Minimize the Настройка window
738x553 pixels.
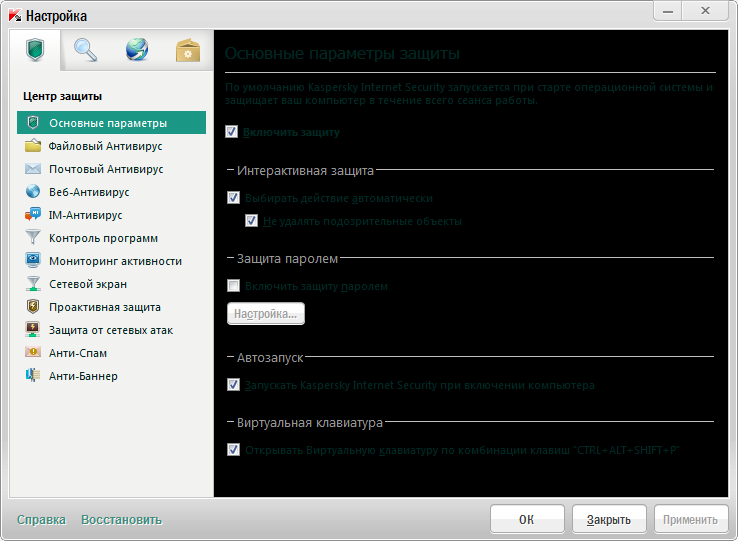click(x=667, y=11)
